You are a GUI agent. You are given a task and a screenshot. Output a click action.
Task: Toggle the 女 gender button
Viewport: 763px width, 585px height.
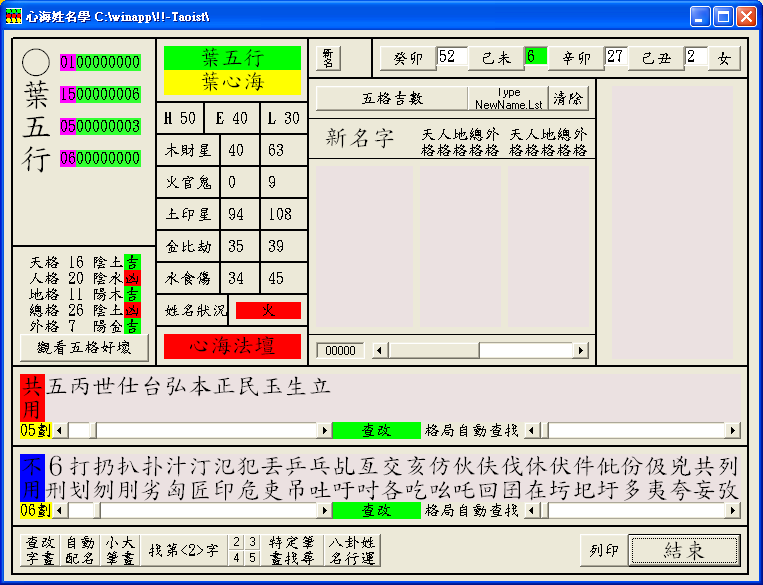tap(724, 58)
